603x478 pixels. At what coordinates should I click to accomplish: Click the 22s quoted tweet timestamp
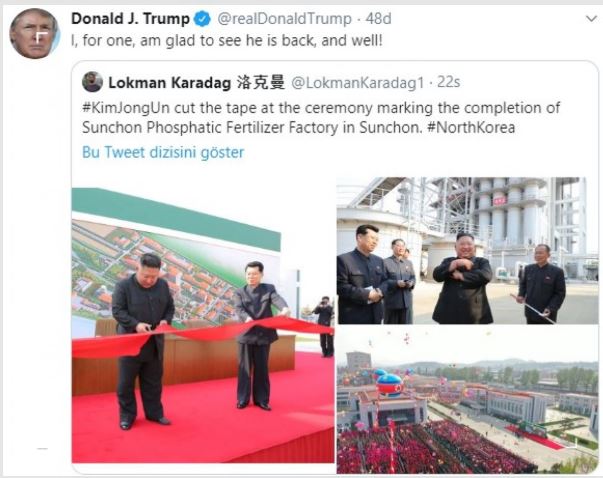tap(448, 82)
